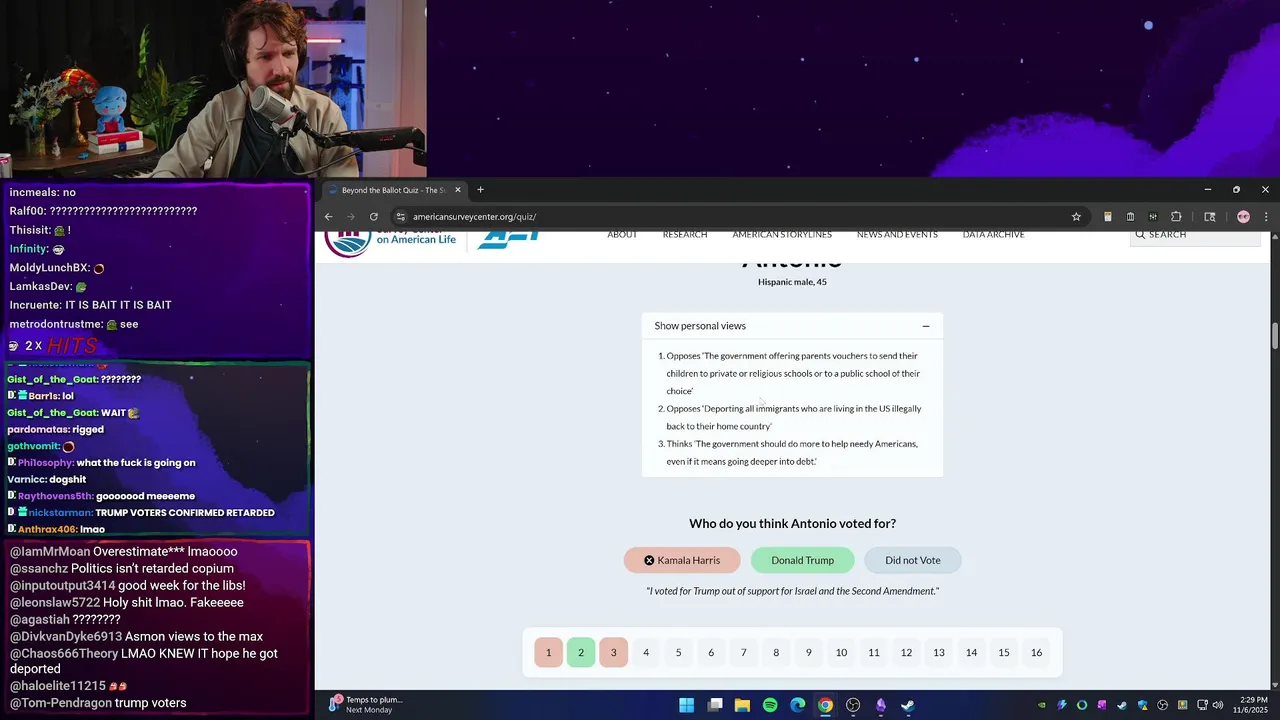Screen dimensions: 1280x720
Task: Jump to quiz question 14
Action: [x=971, y=652]
